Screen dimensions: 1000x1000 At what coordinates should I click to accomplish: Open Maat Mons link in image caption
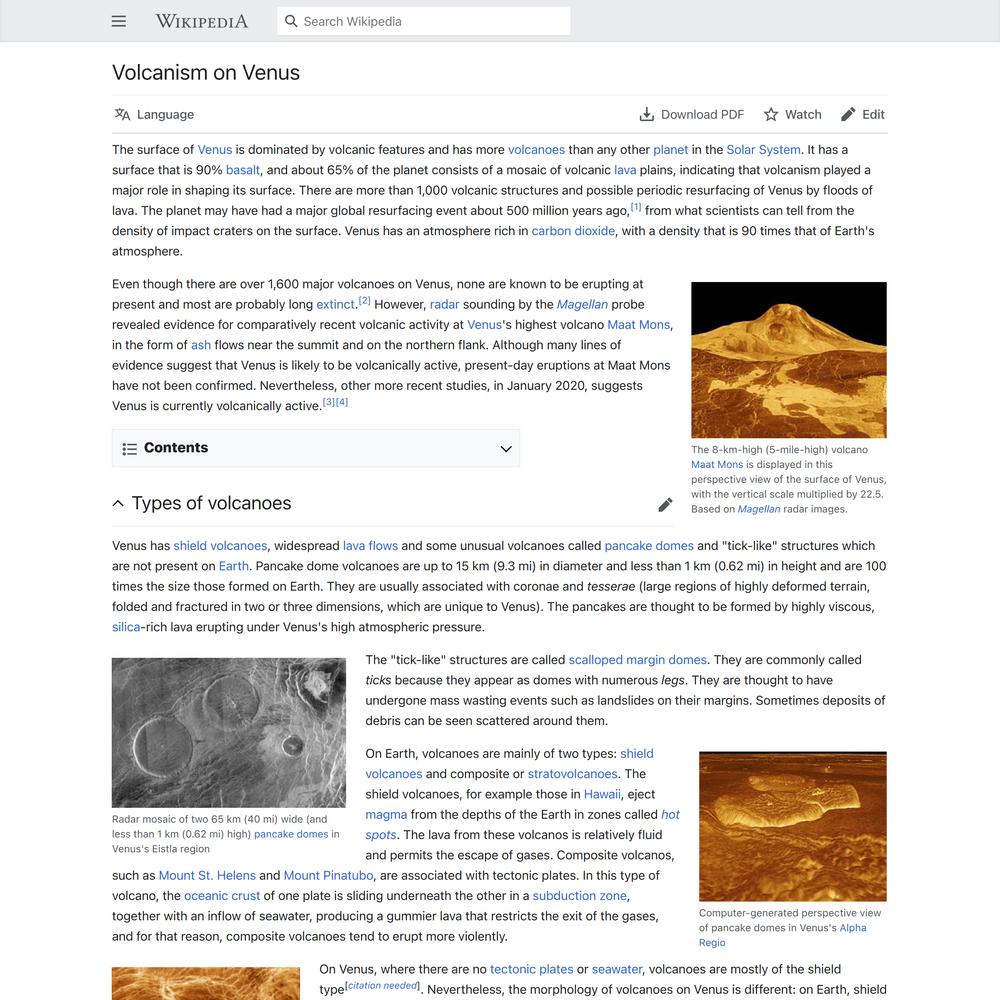[x=717, y=464]
